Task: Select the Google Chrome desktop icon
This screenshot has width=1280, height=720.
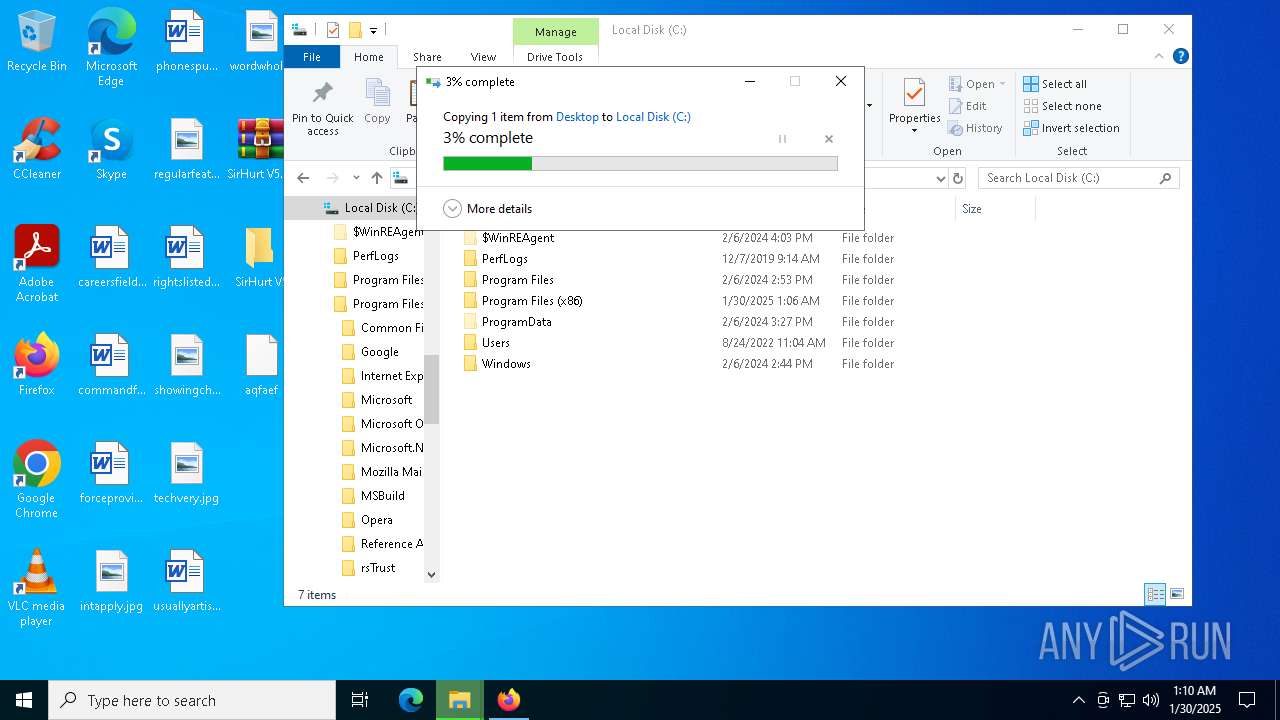Action: pyautogui.click(x=37, y=480)
